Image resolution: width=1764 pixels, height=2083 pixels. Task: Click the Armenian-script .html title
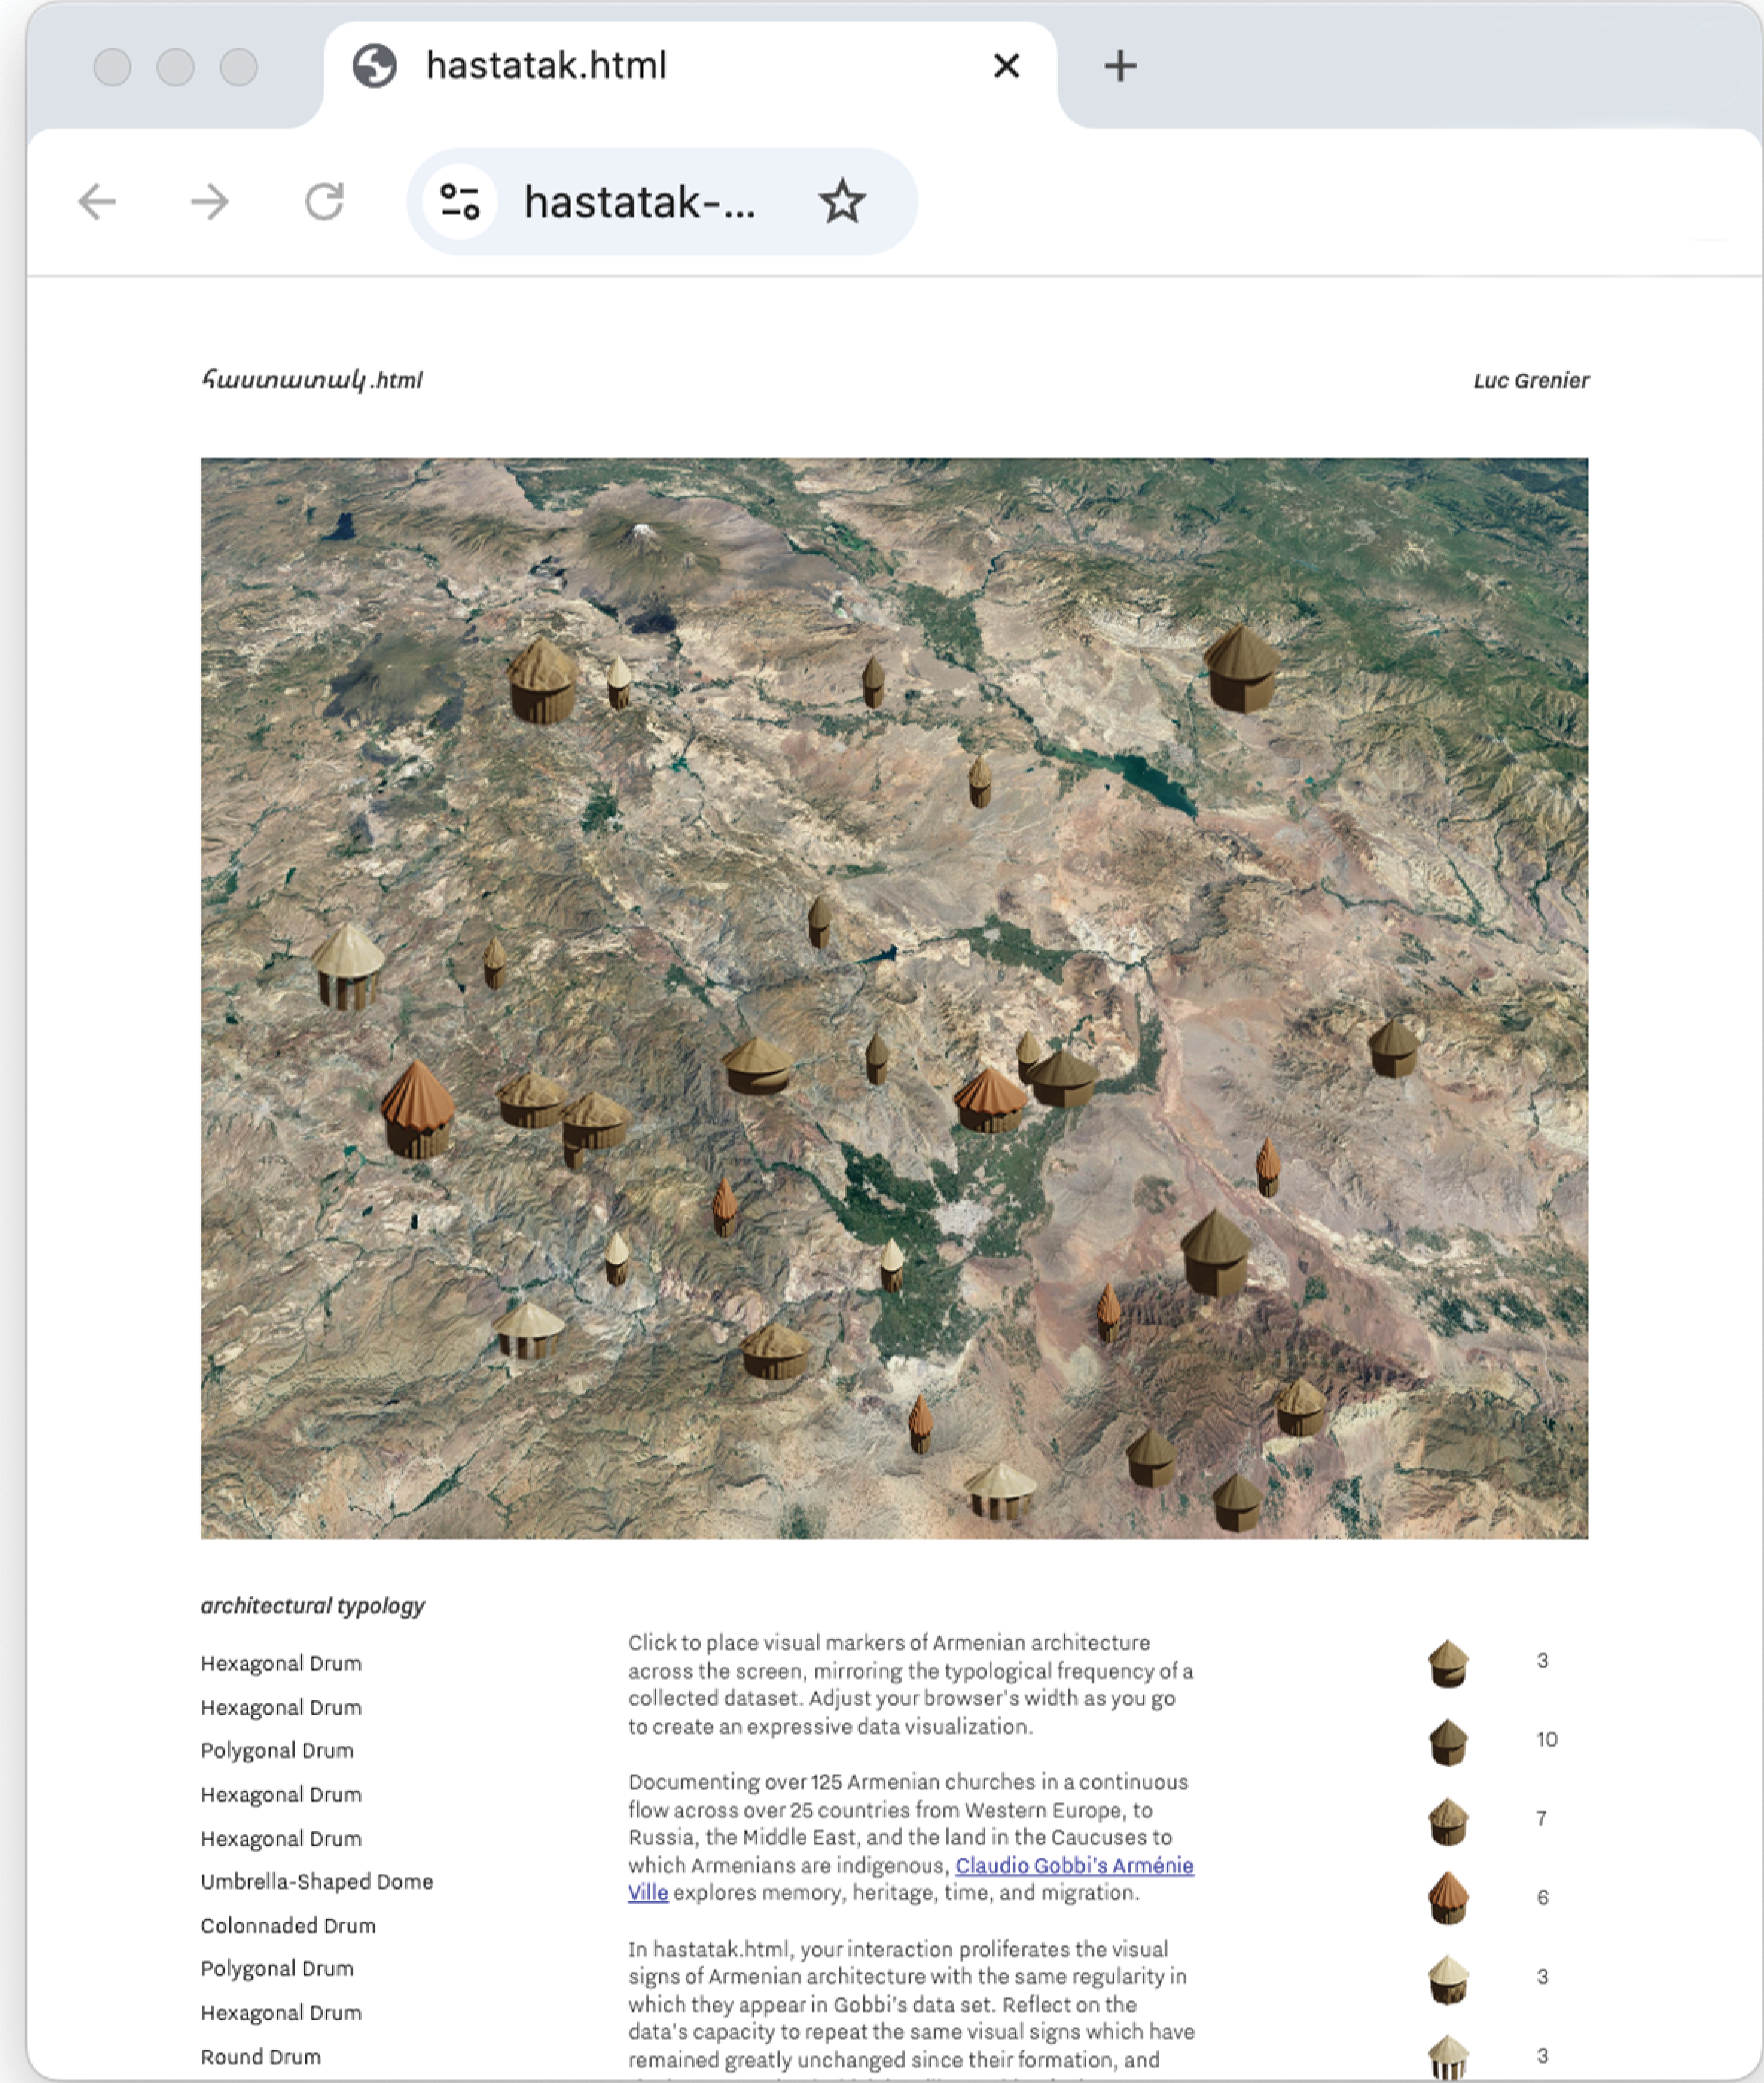[312, 381]
